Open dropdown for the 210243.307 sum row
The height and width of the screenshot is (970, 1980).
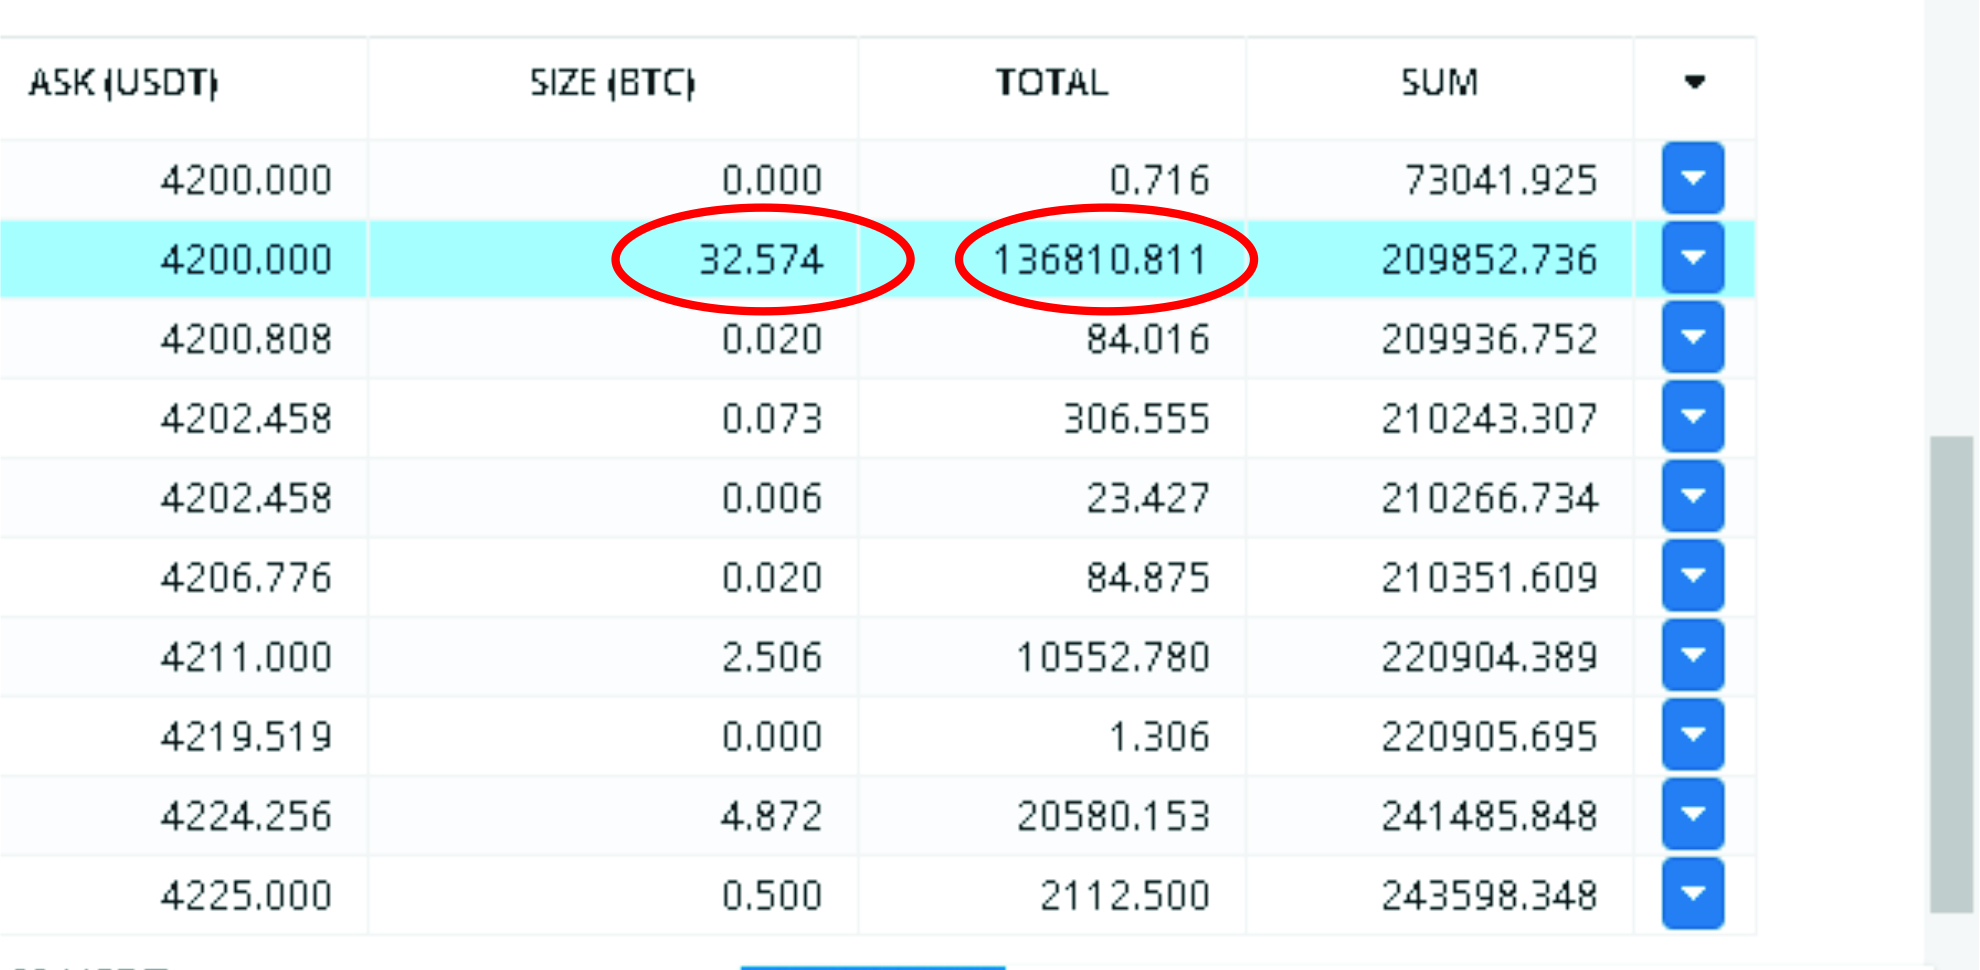1693,416
